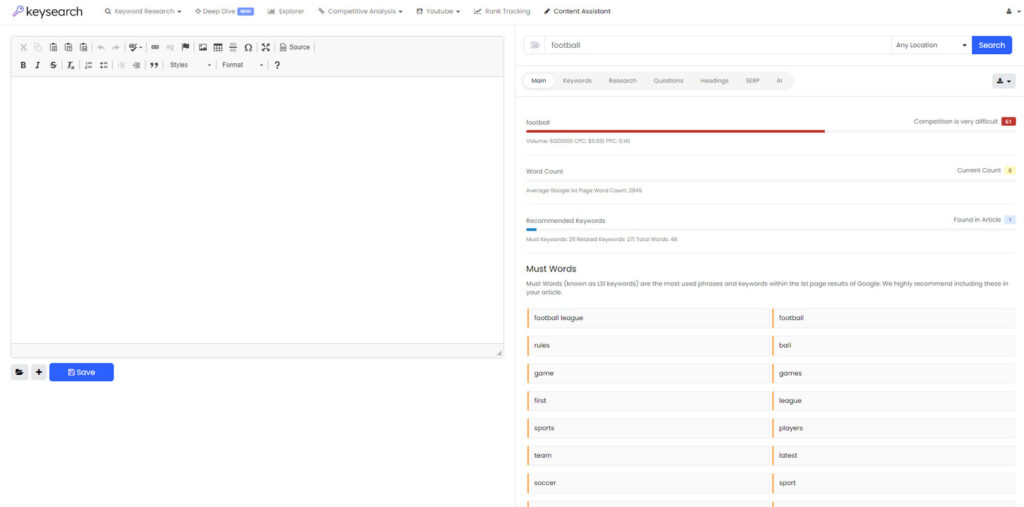Screen dimensions: 1024x507
Task: Open the spell check dropdown
Action: tap(135, 47)
